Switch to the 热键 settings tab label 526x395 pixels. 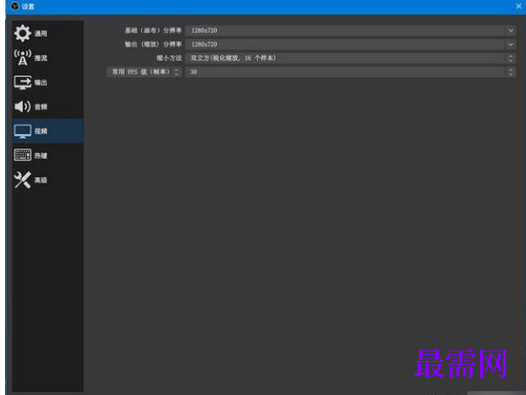coord(41,156)
